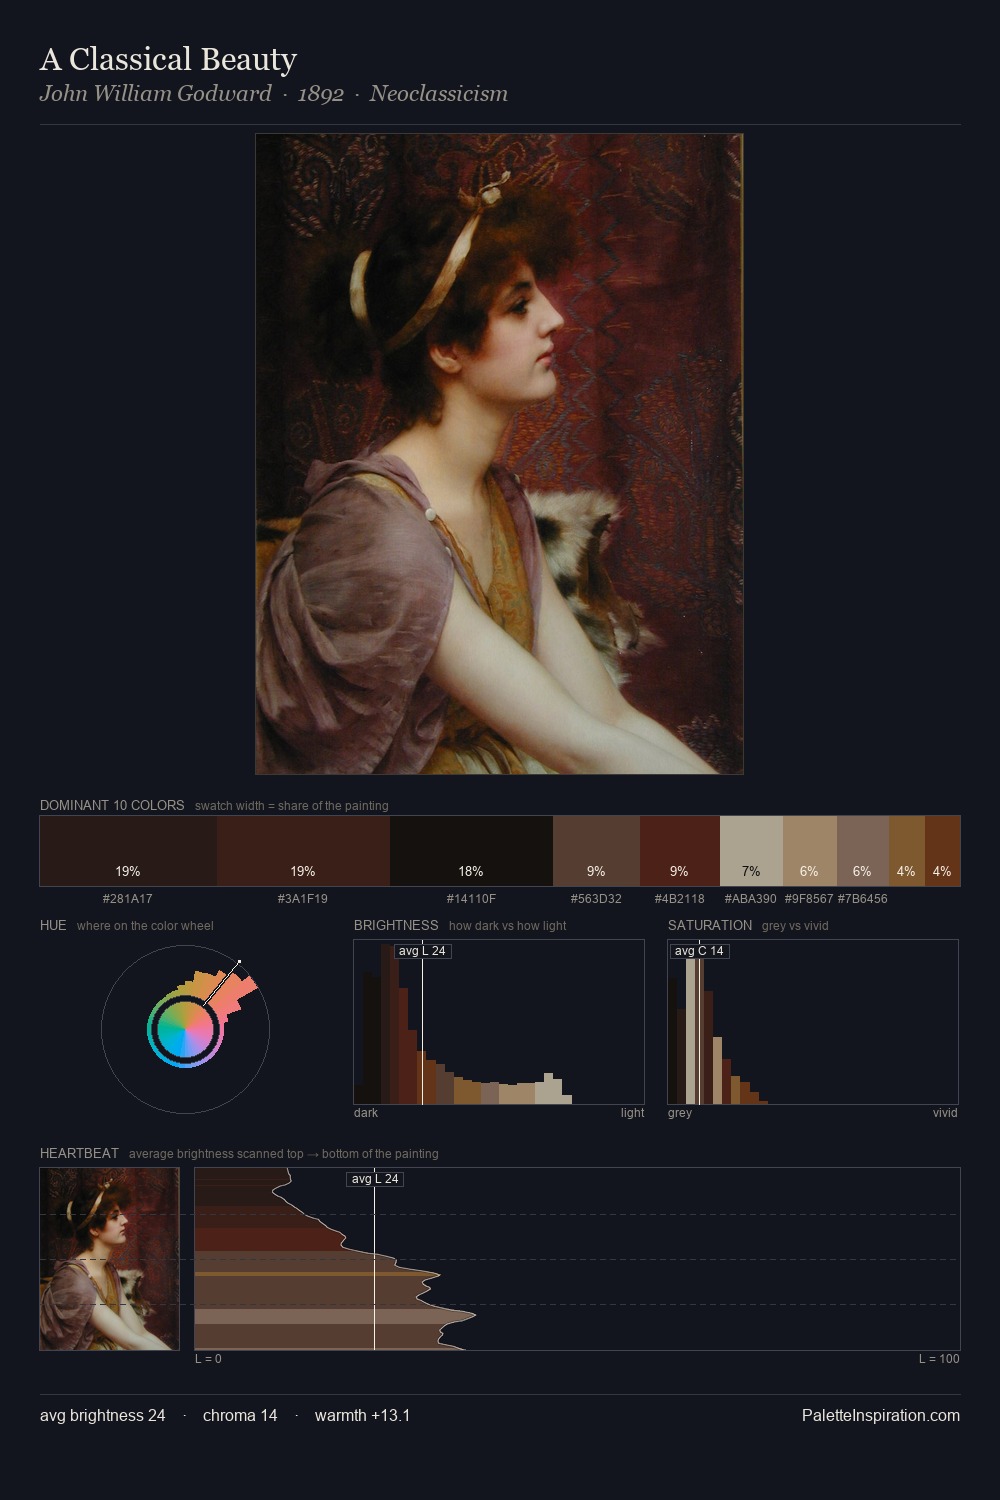
Task: Click the hex code text "#ABA390"
Action: coord(751,899)
